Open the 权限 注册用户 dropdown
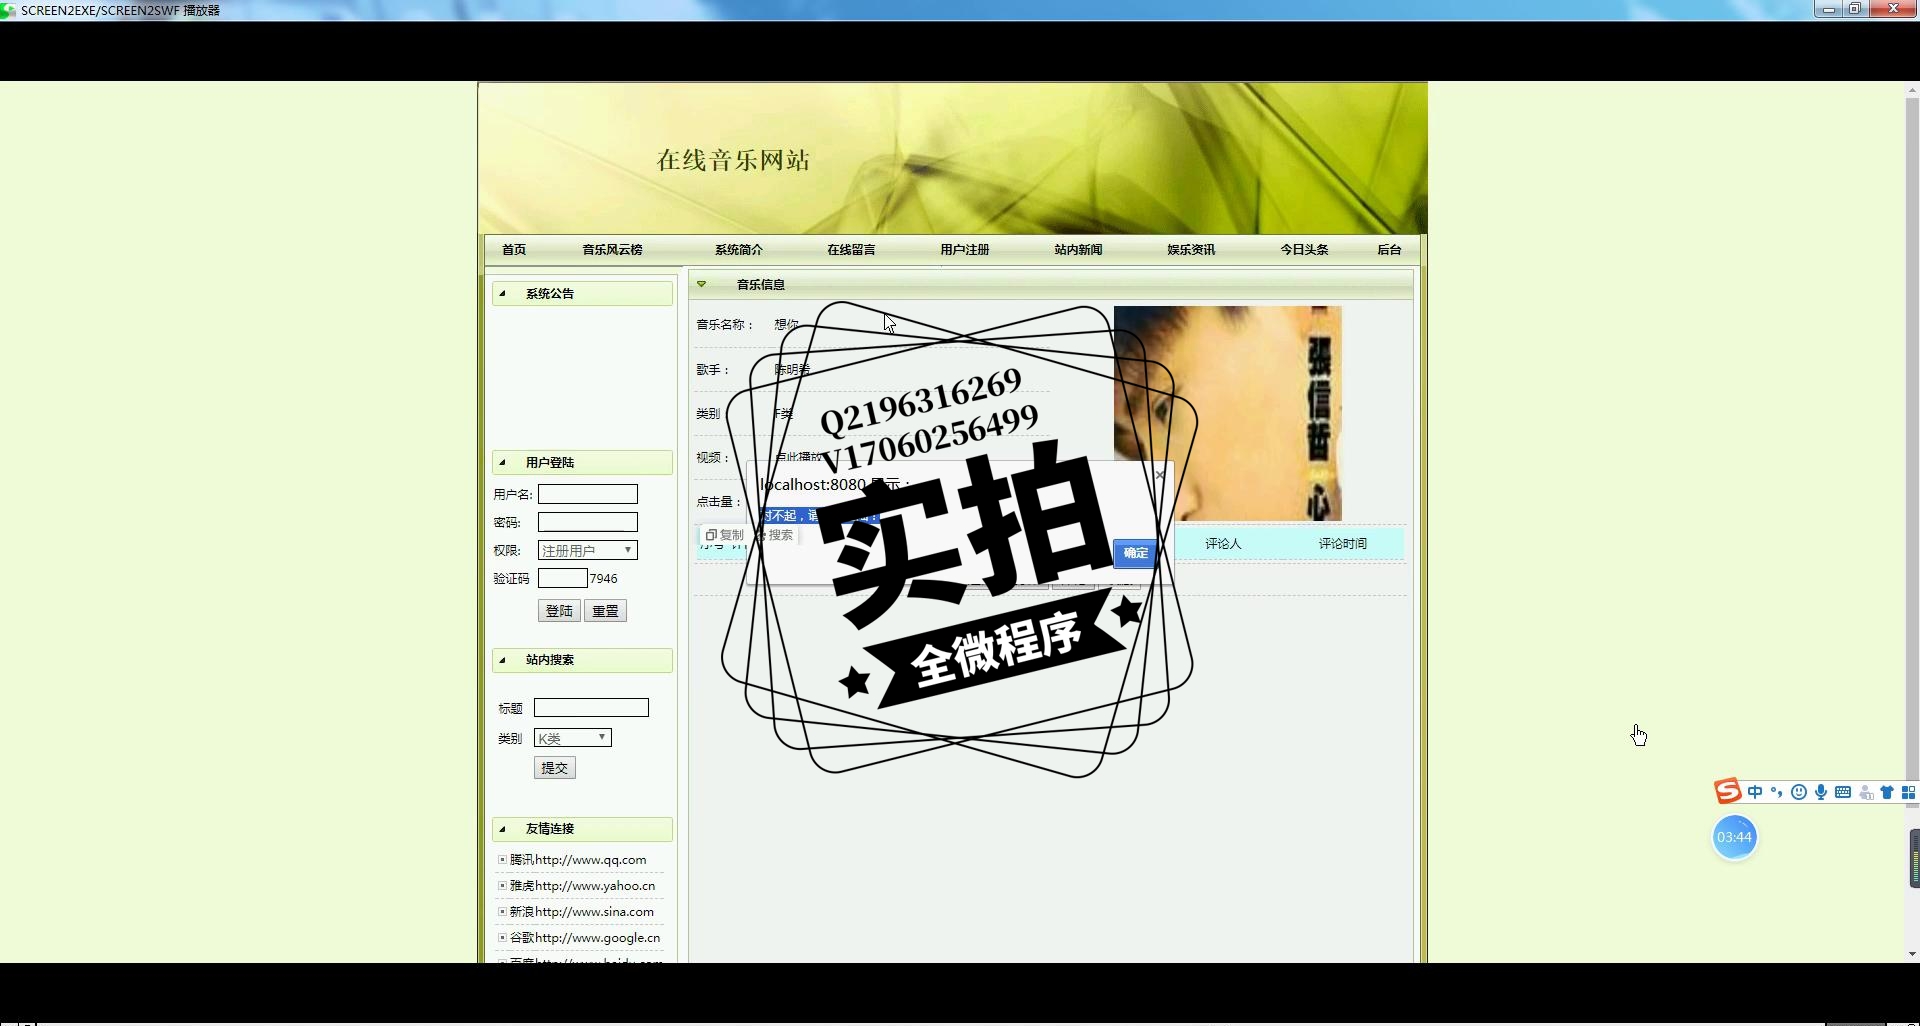Screen dimensions: 1920x1026 coord(587,550)
